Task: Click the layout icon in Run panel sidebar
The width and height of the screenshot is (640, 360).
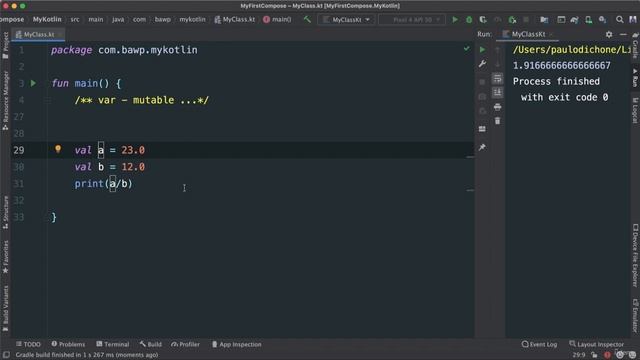Action: [x=482, y=129]
